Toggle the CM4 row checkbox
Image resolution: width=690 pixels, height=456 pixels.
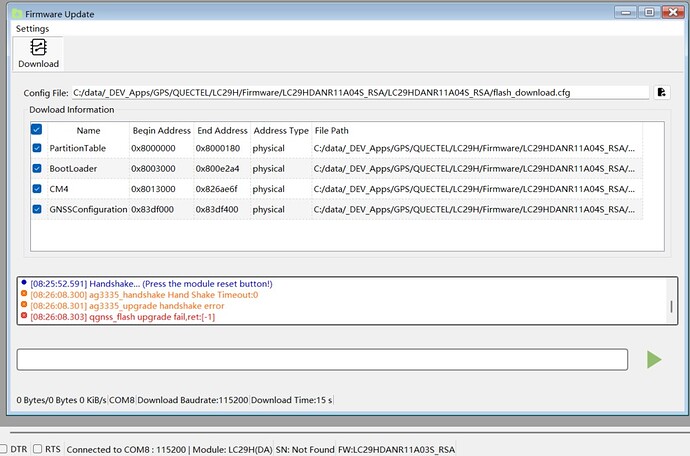click(37, 189)
